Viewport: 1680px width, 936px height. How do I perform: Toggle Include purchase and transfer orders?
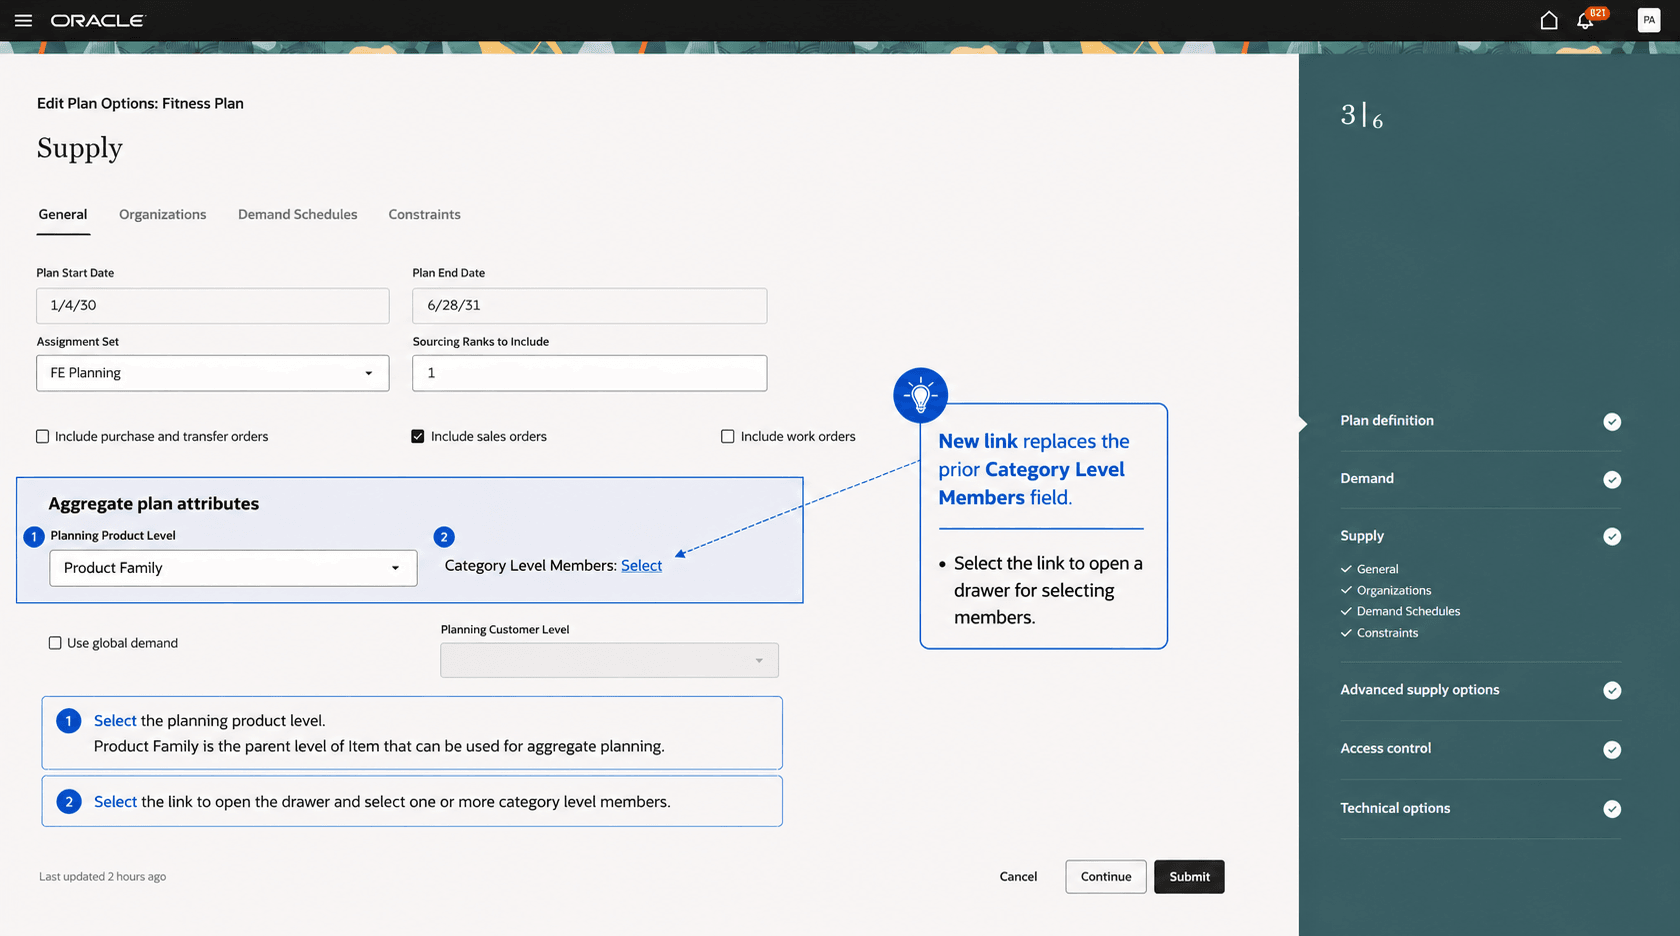pos(42,436)
